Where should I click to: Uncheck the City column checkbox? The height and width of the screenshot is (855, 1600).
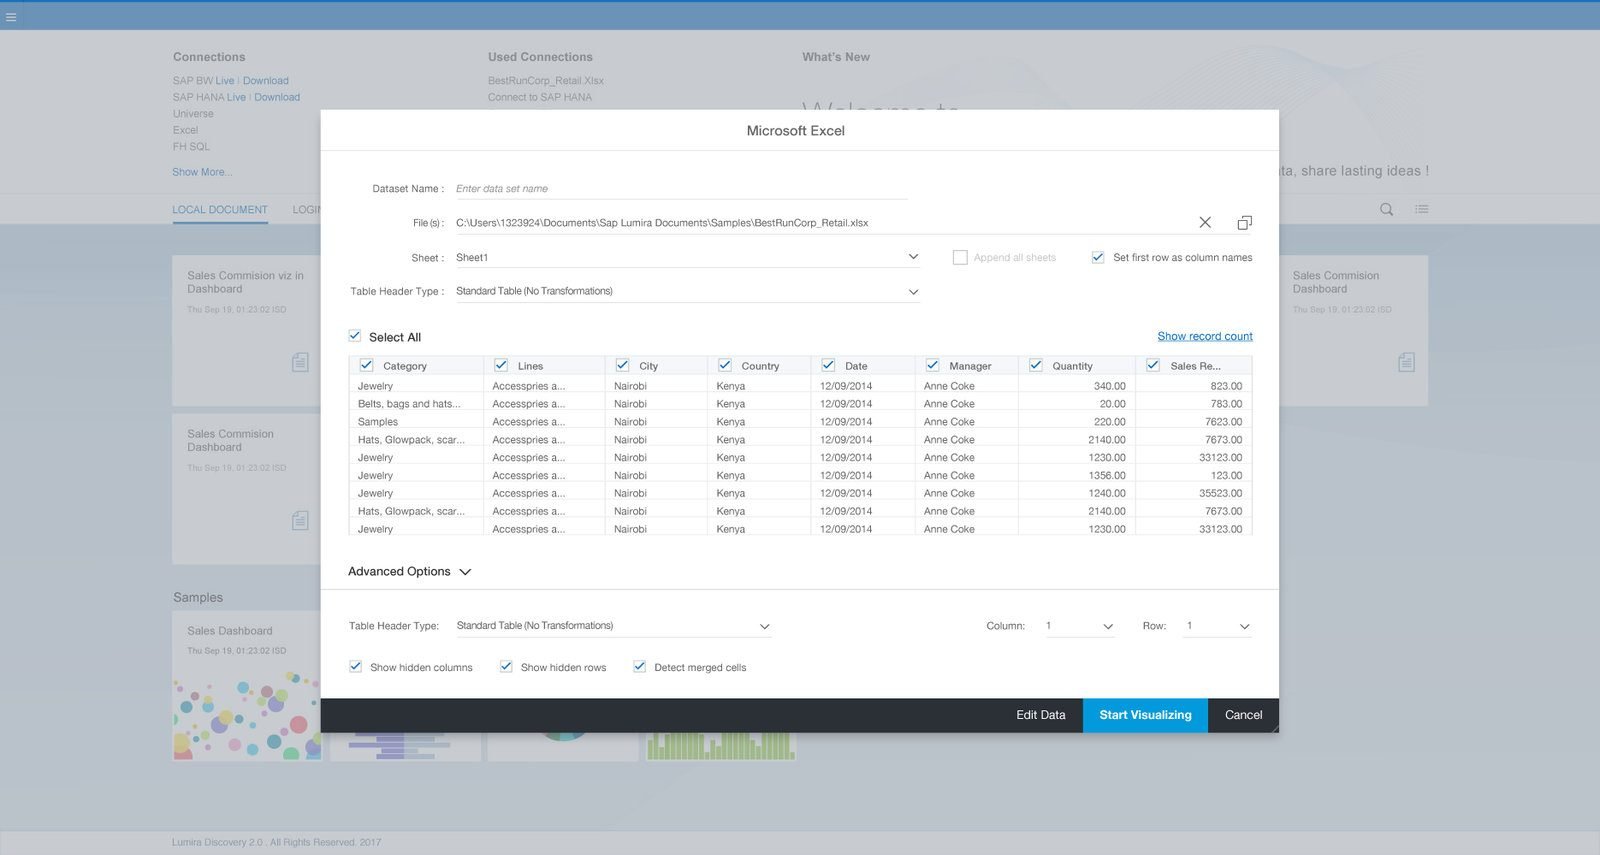point(622,365)
